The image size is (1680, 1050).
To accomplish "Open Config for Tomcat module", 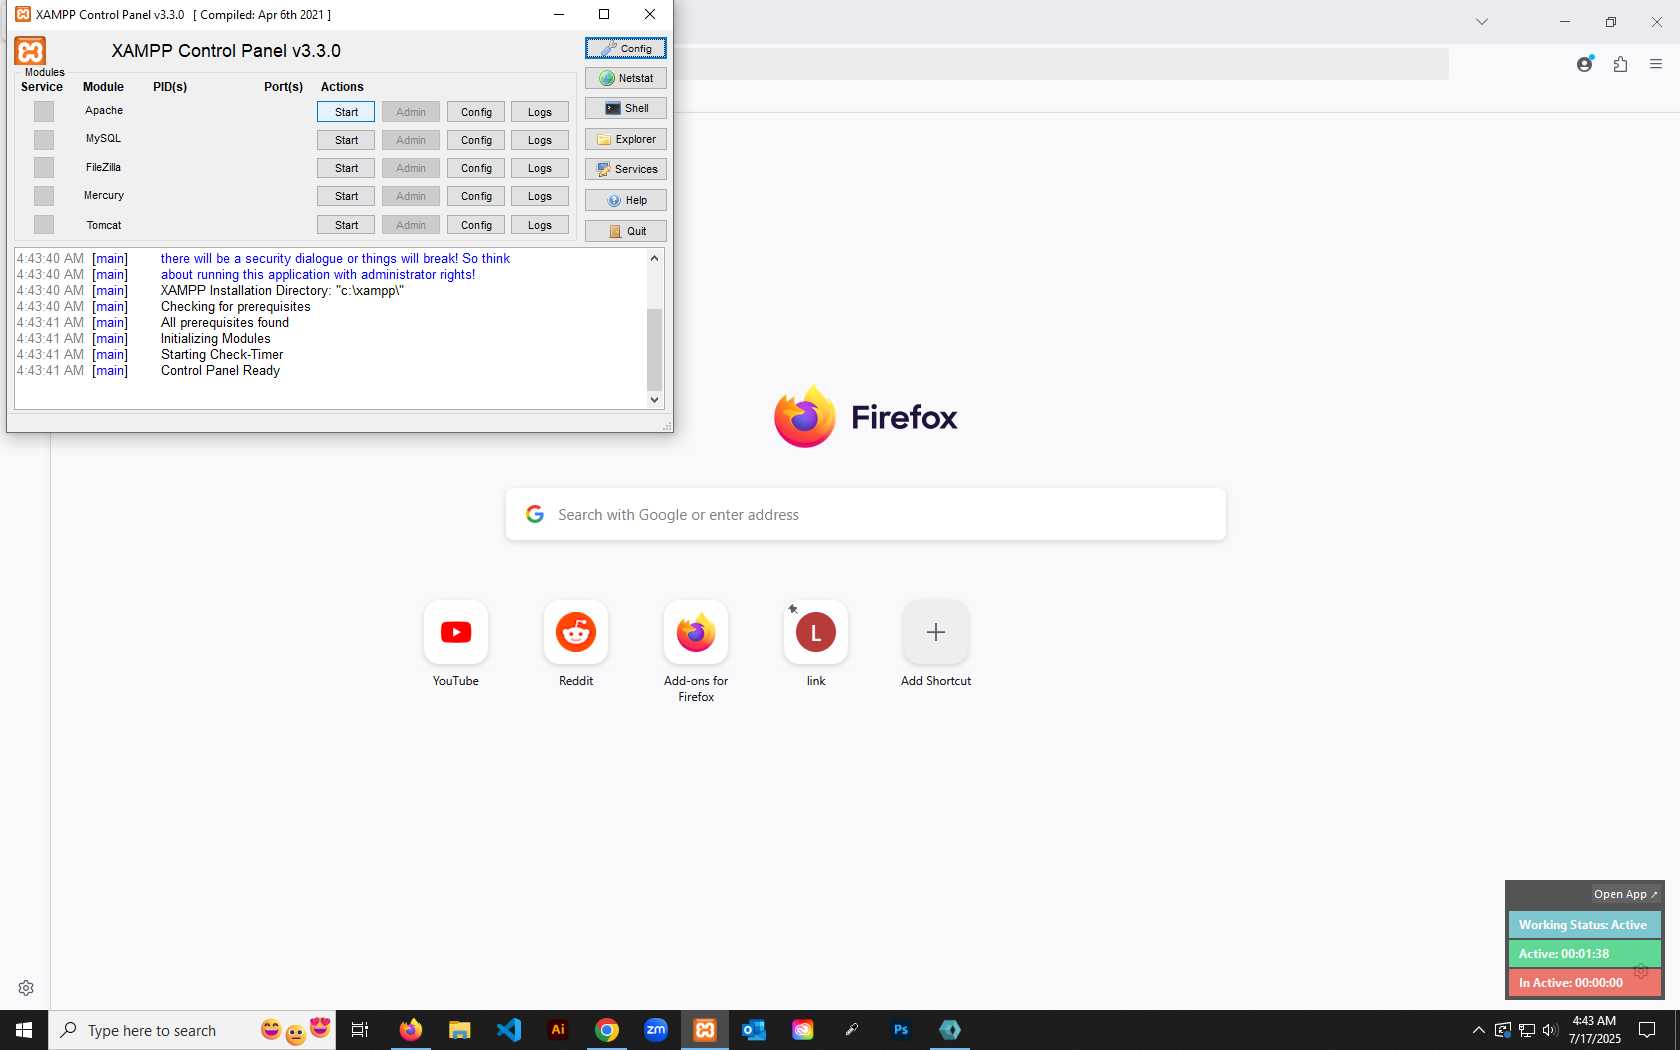I will point(476,225).
